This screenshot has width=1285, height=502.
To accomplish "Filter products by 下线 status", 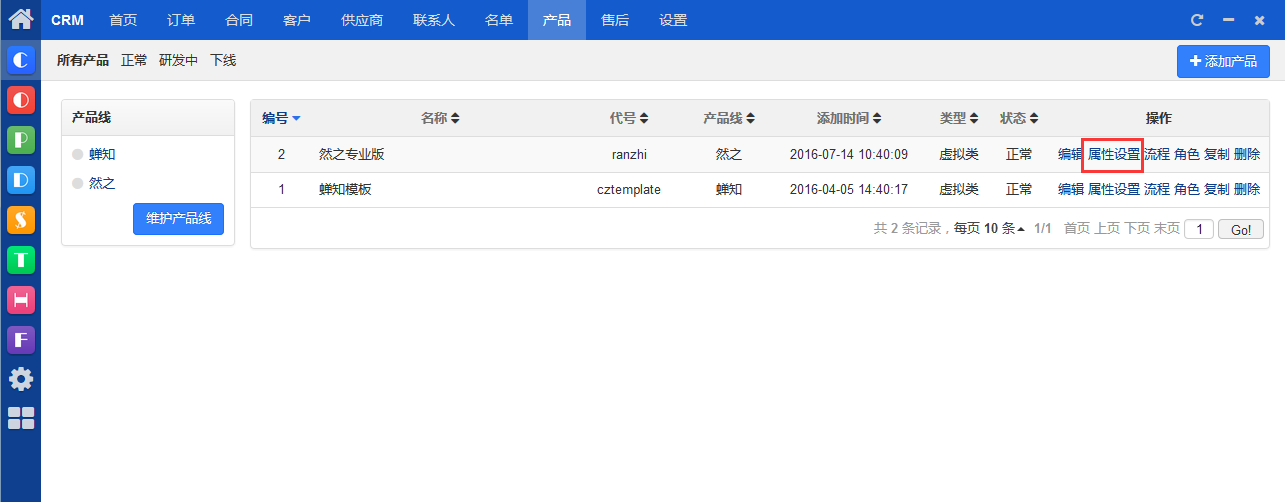I will 223,60.
